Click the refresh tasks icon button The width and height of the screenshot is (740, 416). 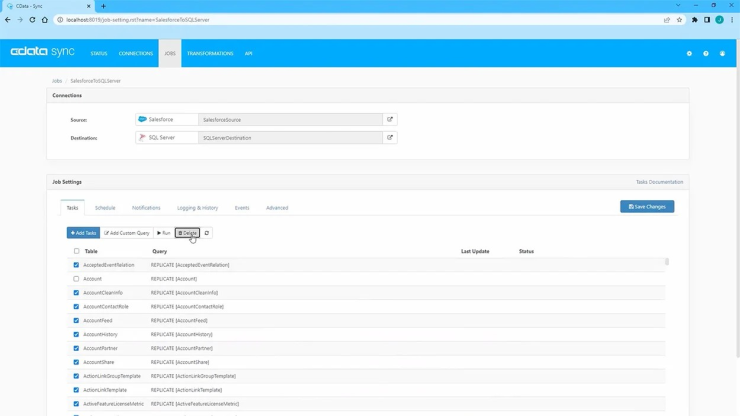pos(207,233)
